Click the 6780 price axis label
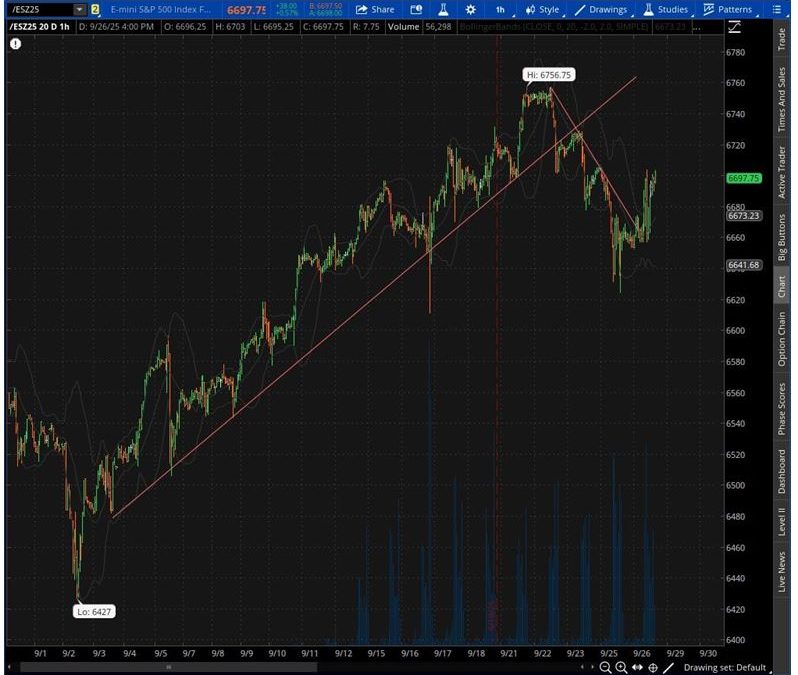 [x=735, y=52]
